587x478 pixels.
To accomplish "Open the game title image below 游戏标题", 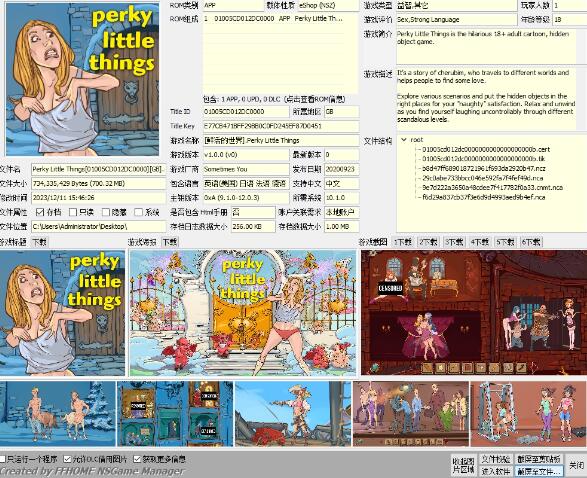I will [62, 313].
